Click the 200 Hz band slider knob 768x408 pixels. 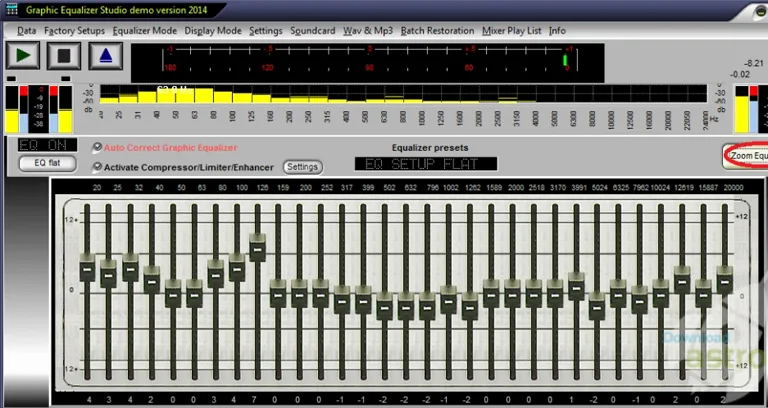(x=299, y=294)
